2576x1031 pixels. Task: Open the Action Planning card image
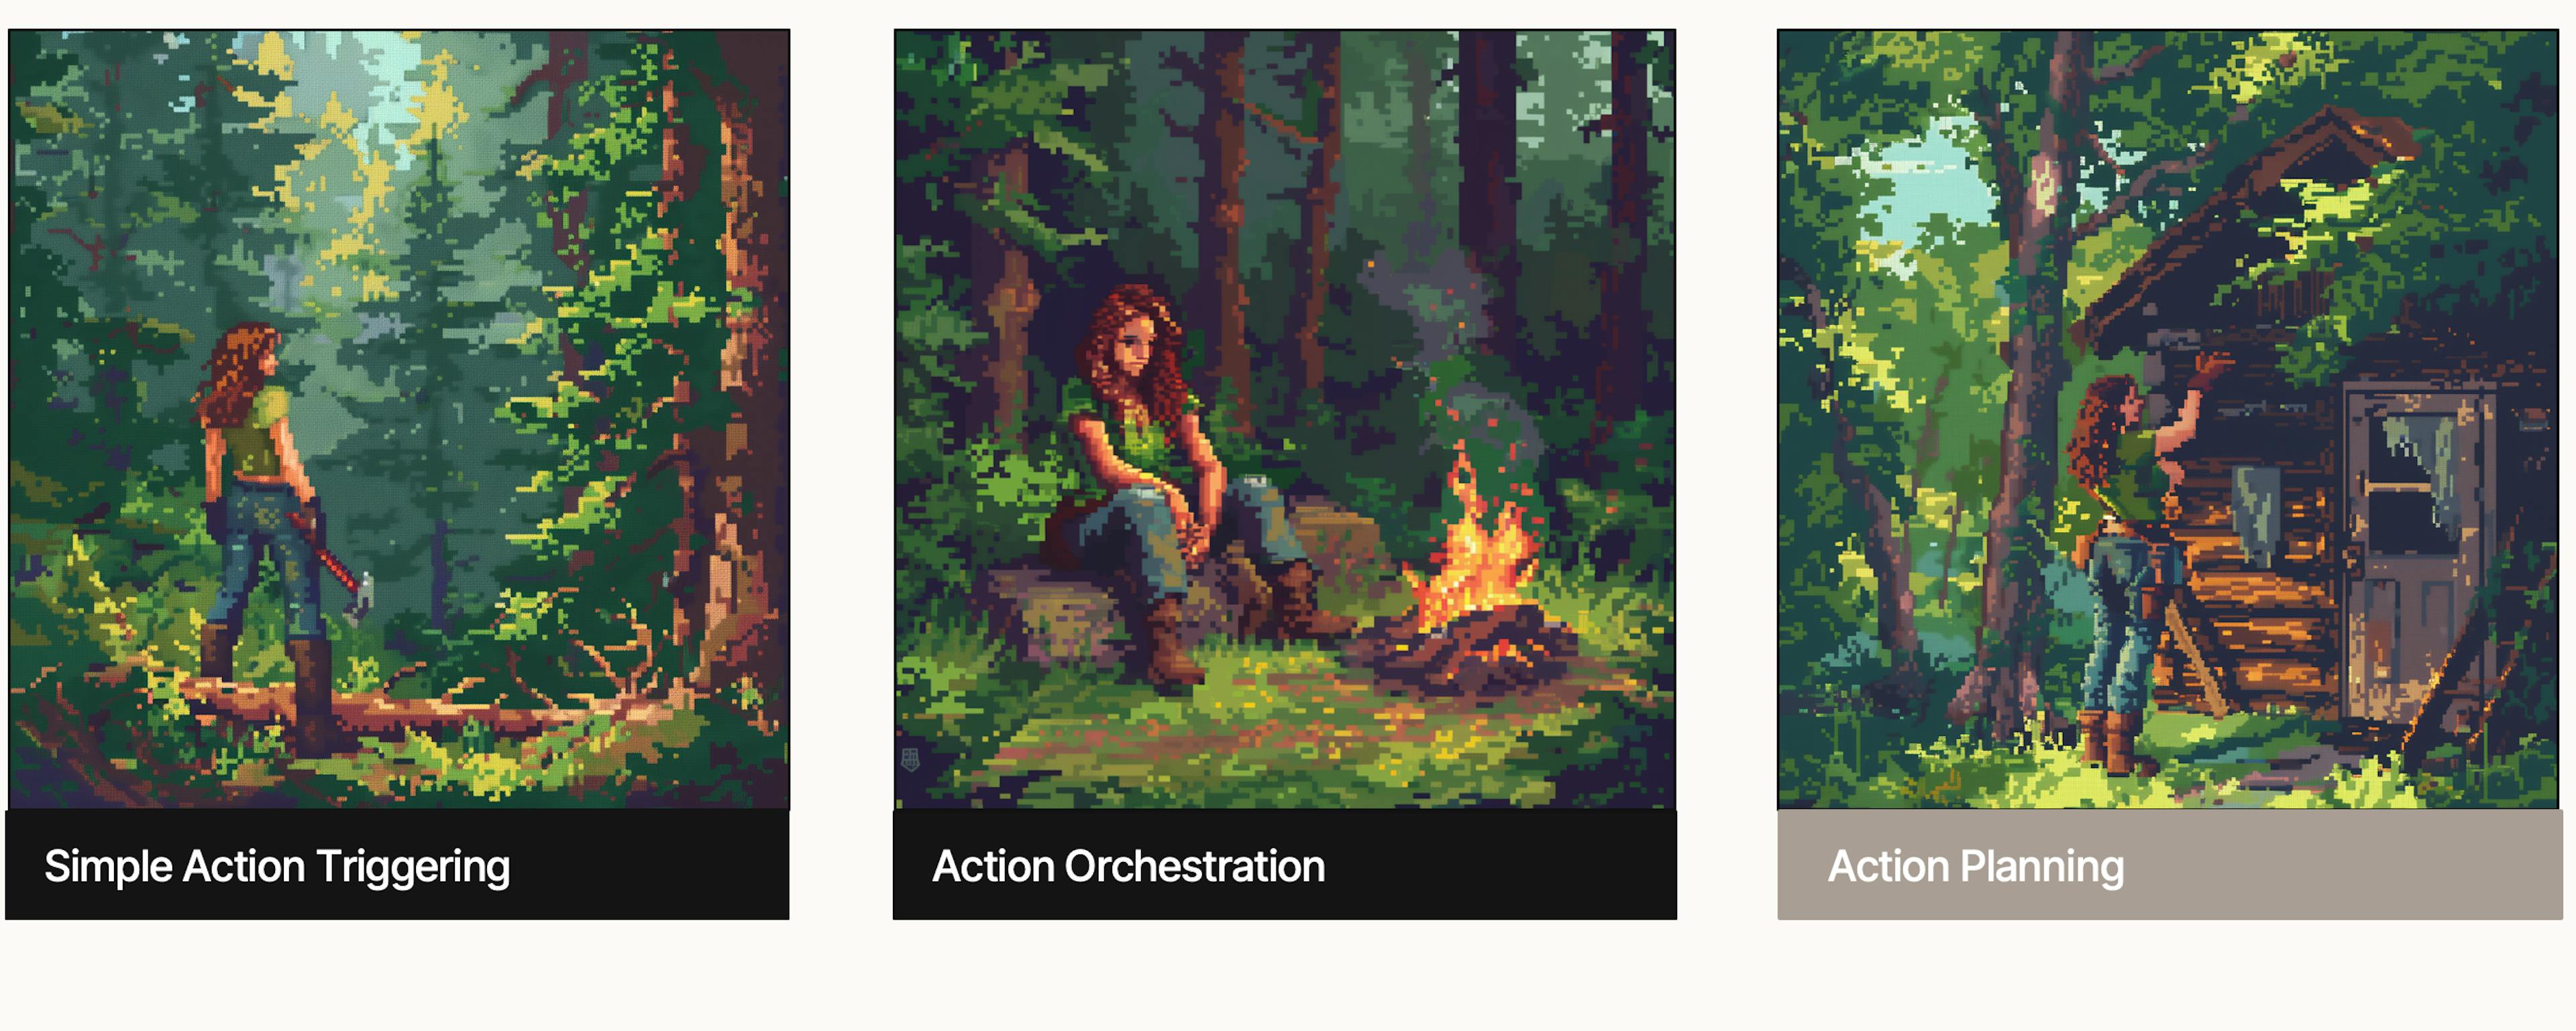[x=2168, y=419]
